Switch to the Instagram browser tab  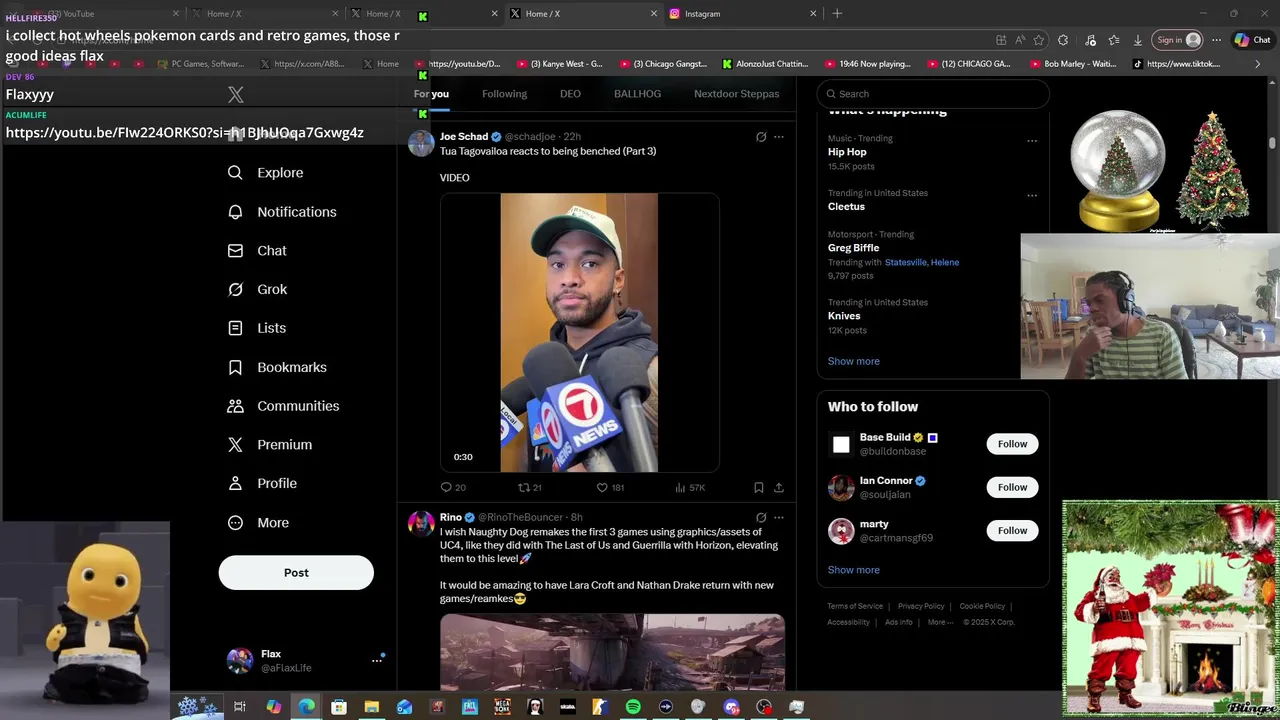[740, 14]
